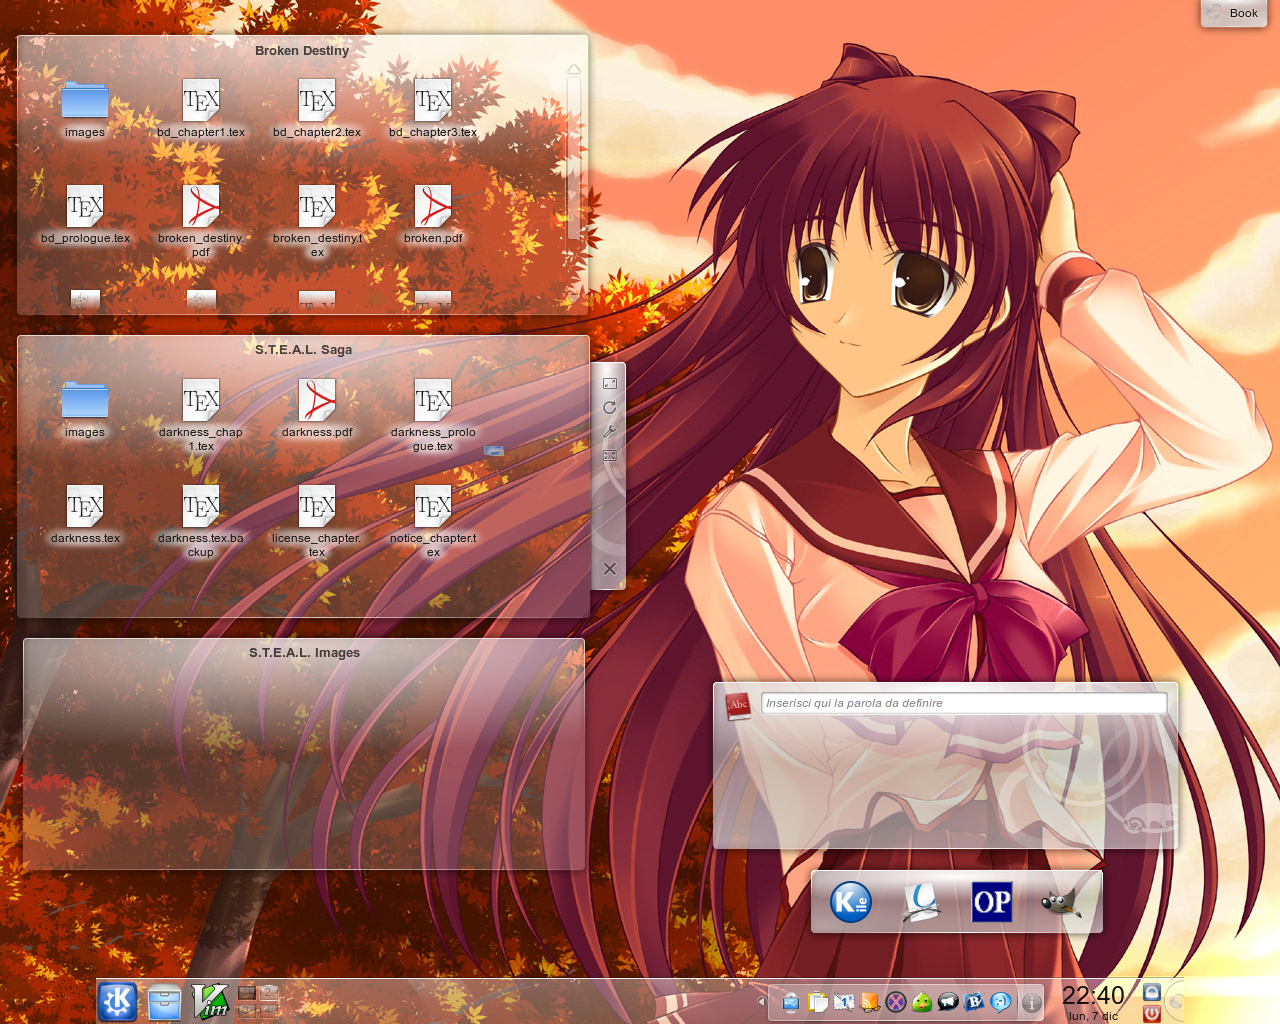Open widget settings via wrench icon

point(609,432)
